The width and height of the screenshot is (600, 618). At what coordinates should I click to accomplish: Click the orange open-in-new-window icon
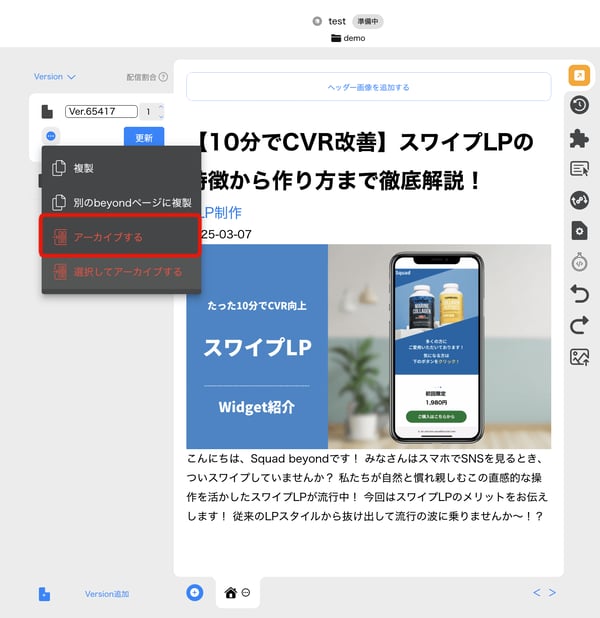(x=578, y=75)
